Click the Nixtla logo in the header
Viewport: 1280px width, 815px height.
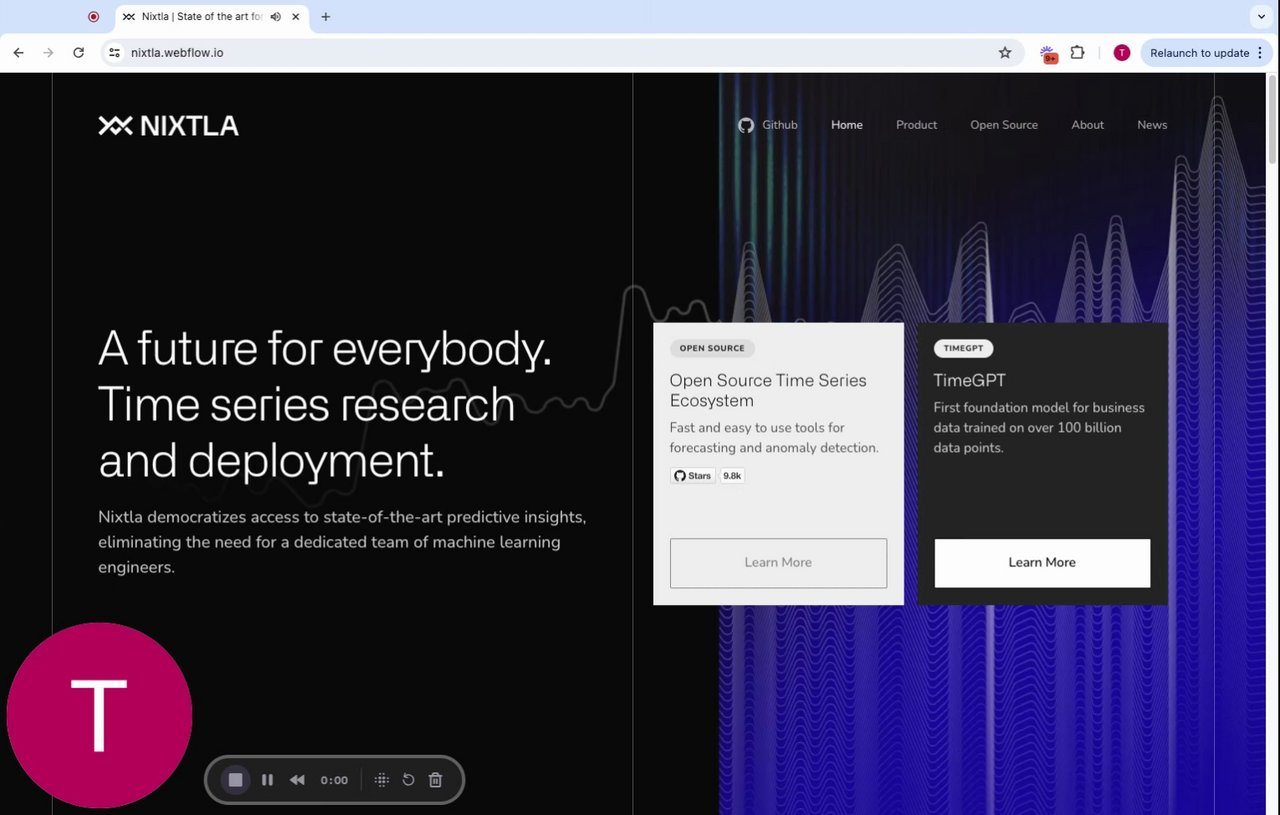coord(168,125)
